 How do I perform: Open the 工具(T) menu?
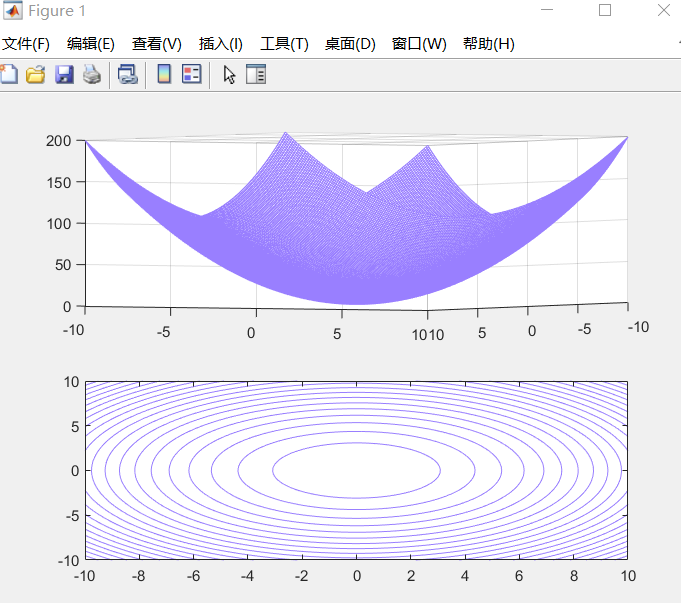(x=284, y=44)
